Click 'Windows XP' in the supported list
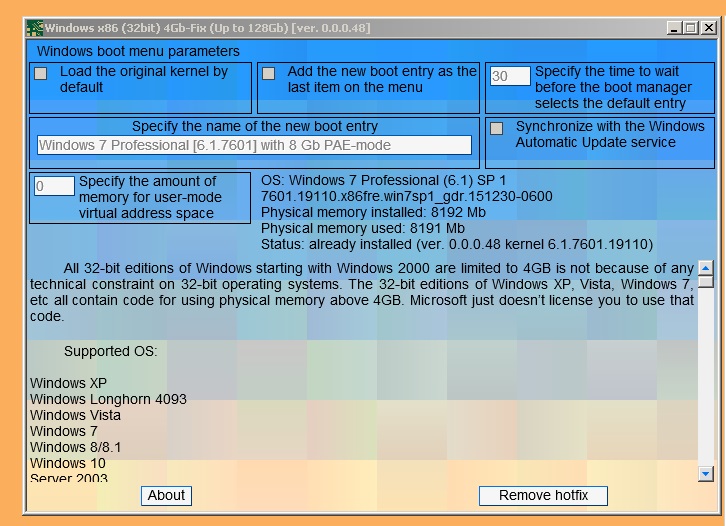This screenshot has width=726, height=526. point(69,383)
